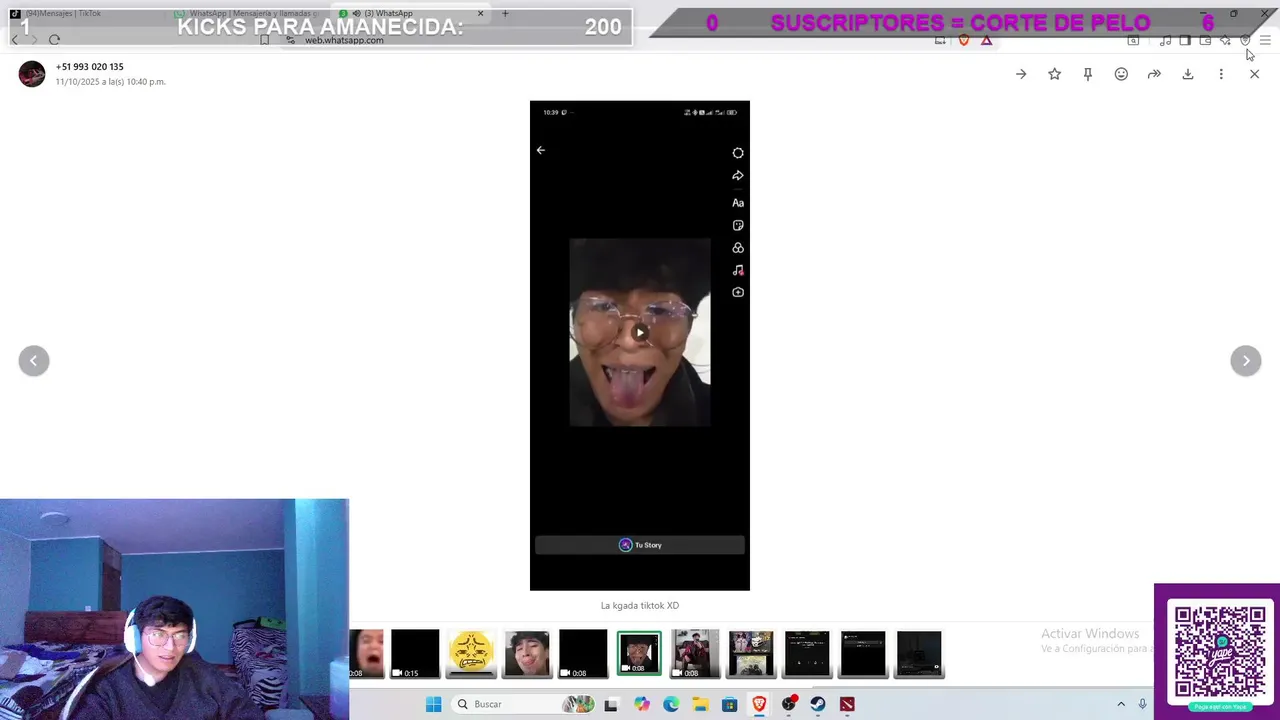
Task: Click the timestamp 11/10/2025 a la(s) 10:40 p.m.
Action: click(111, 82)
